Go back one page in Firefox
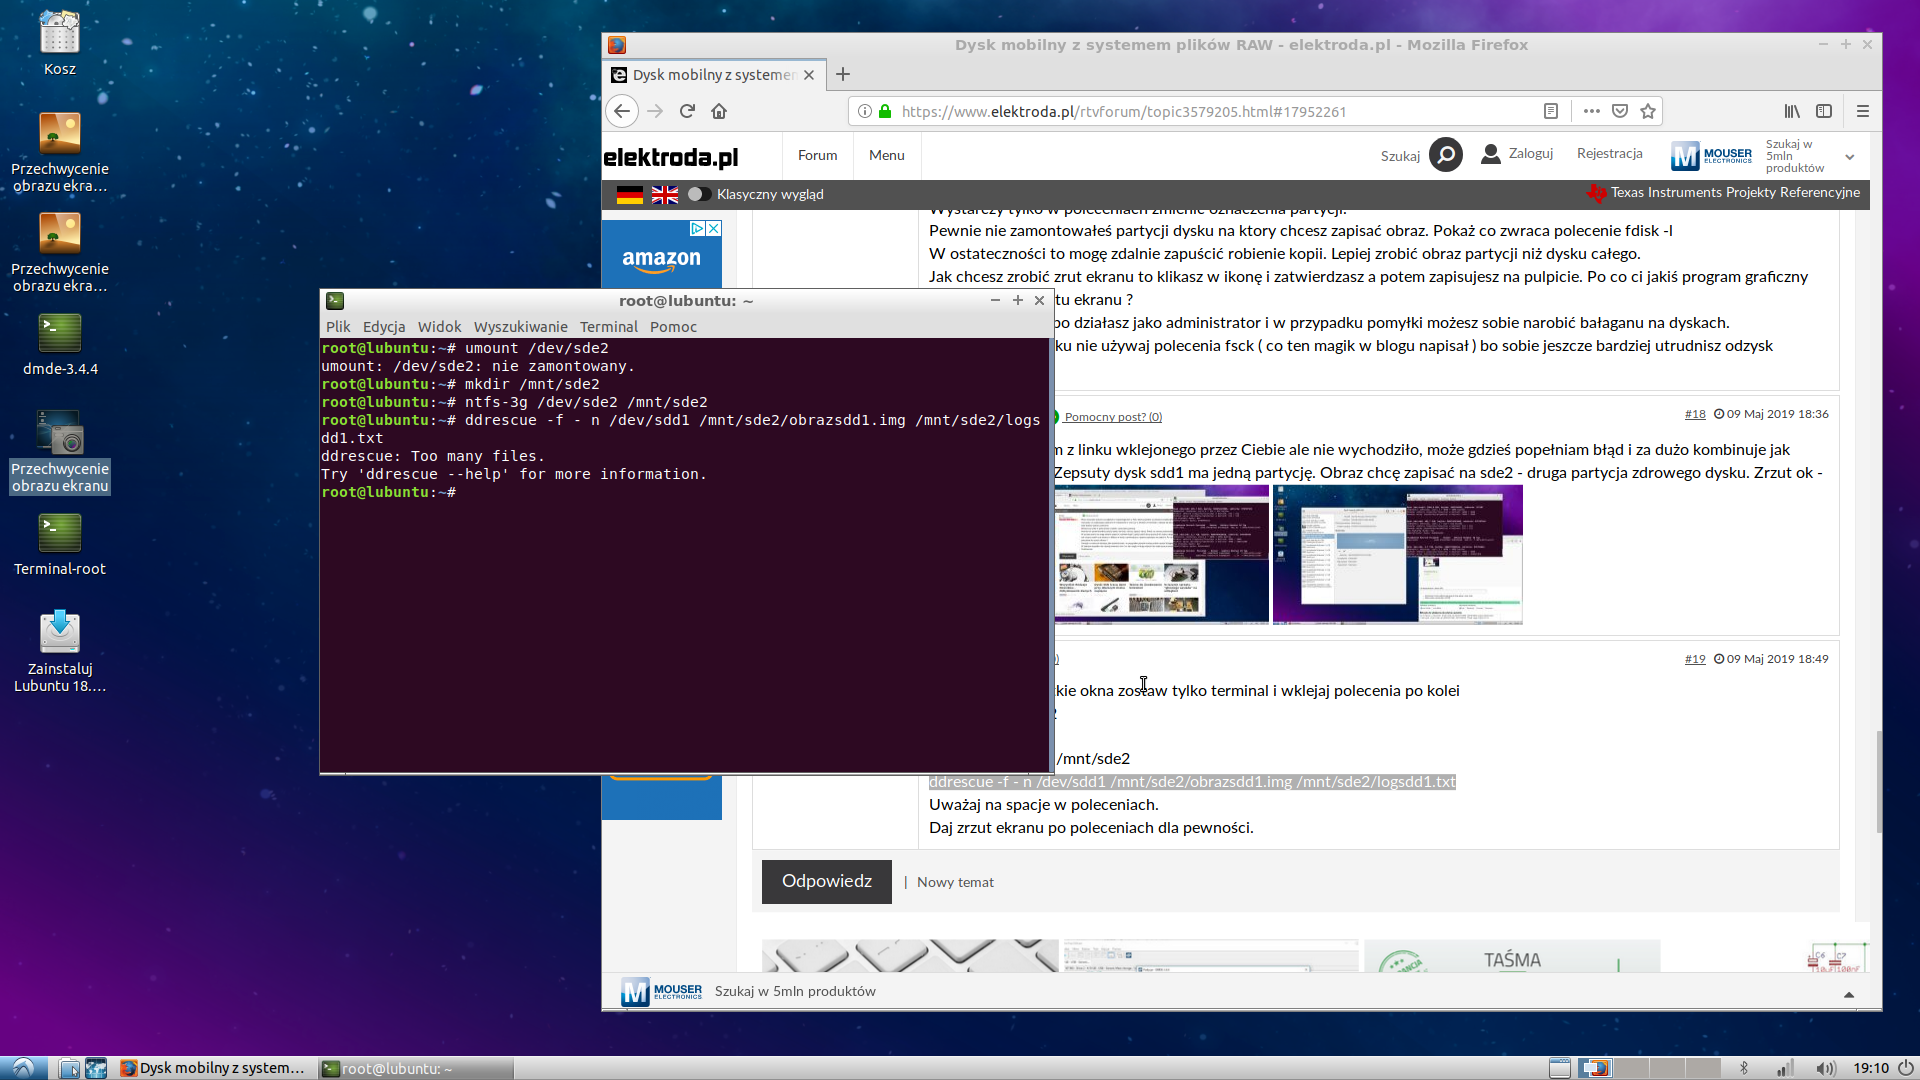The width and height of the screenshot is (1920, 1080). click(x=622, y=111)
